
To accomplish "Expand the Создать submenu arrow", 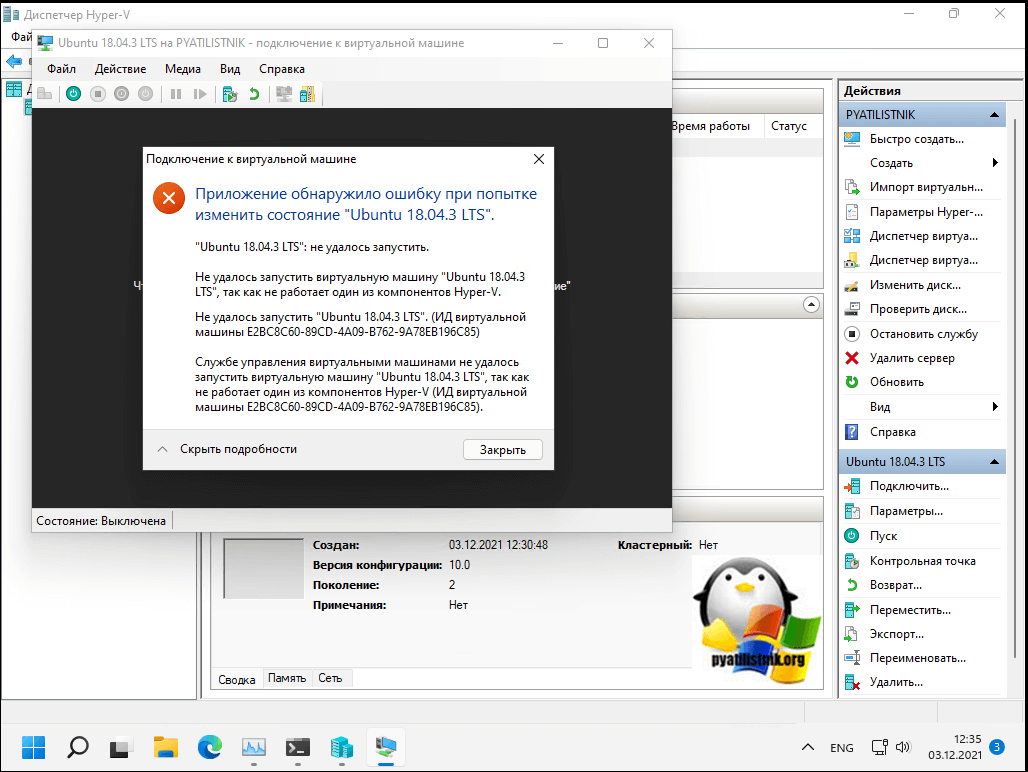I will [995, 163].
